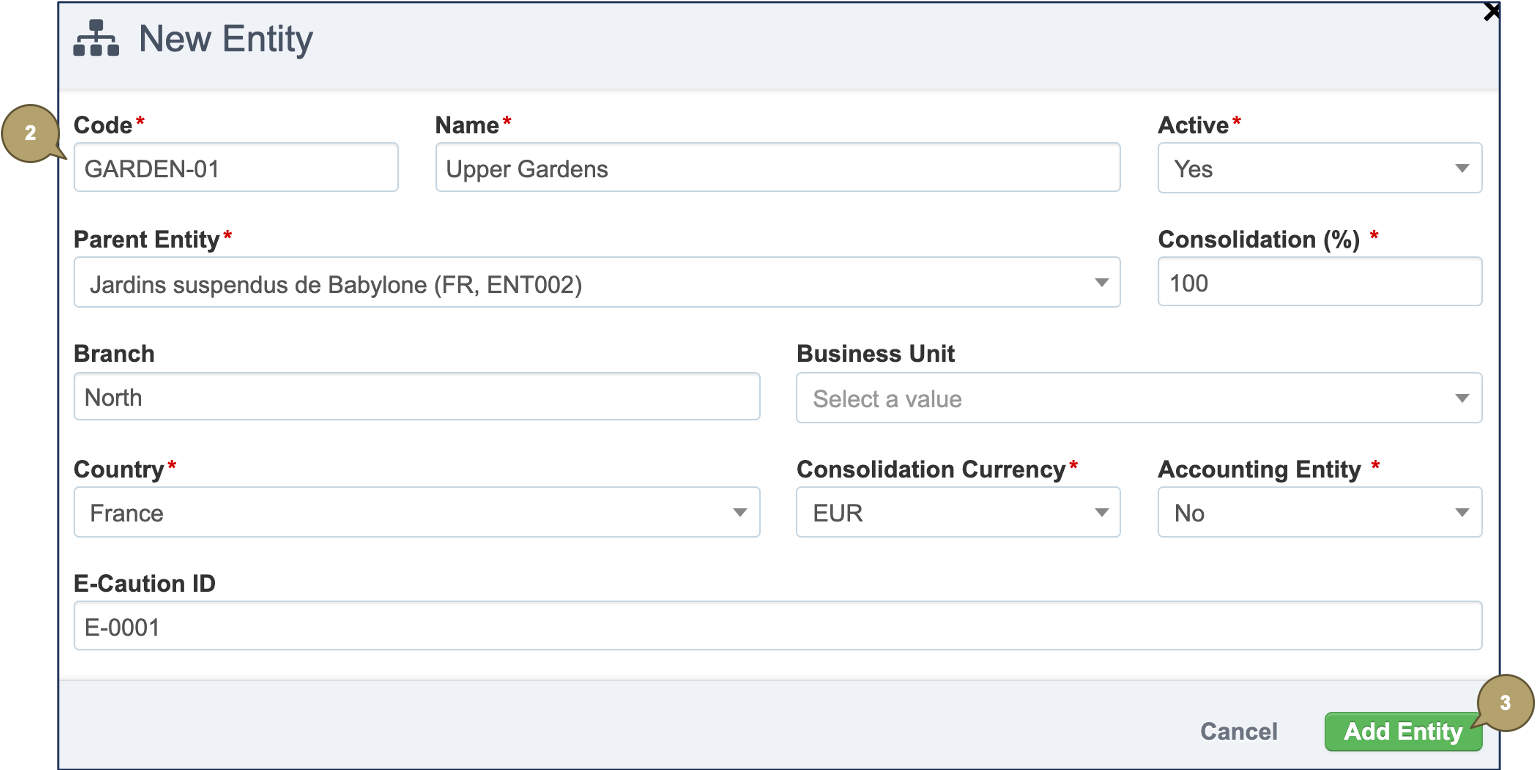The image size is (1536, 770).
Task: Open the Business Unit selector
Action: click(1138, 399)
